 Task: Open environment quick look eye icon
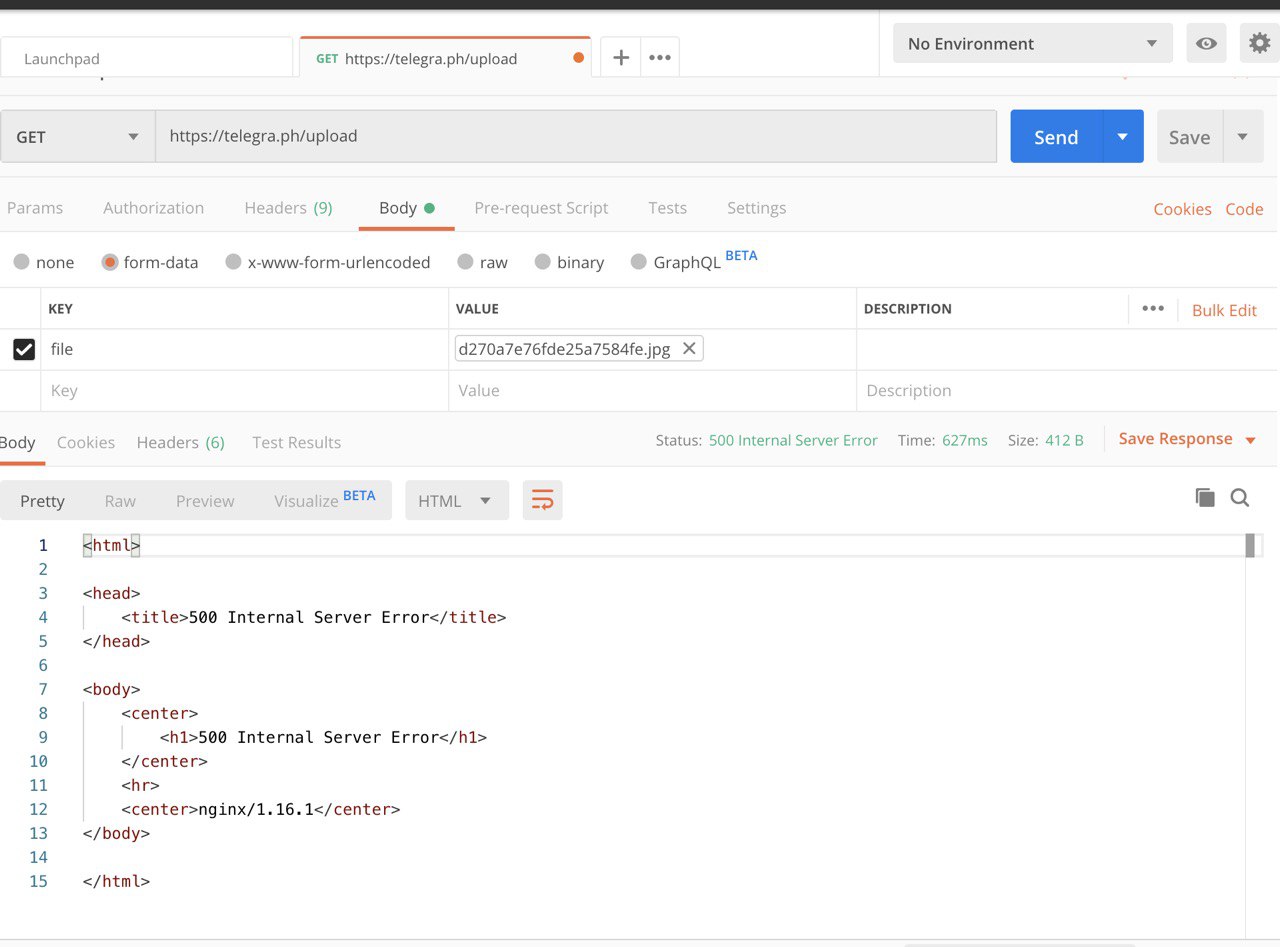click(1207, 44)
